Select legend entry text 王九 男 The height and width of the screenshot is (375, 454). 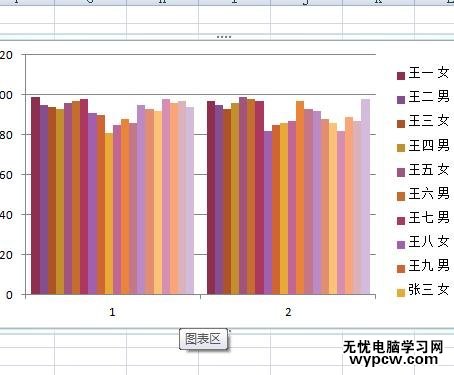tap(429, 266)
